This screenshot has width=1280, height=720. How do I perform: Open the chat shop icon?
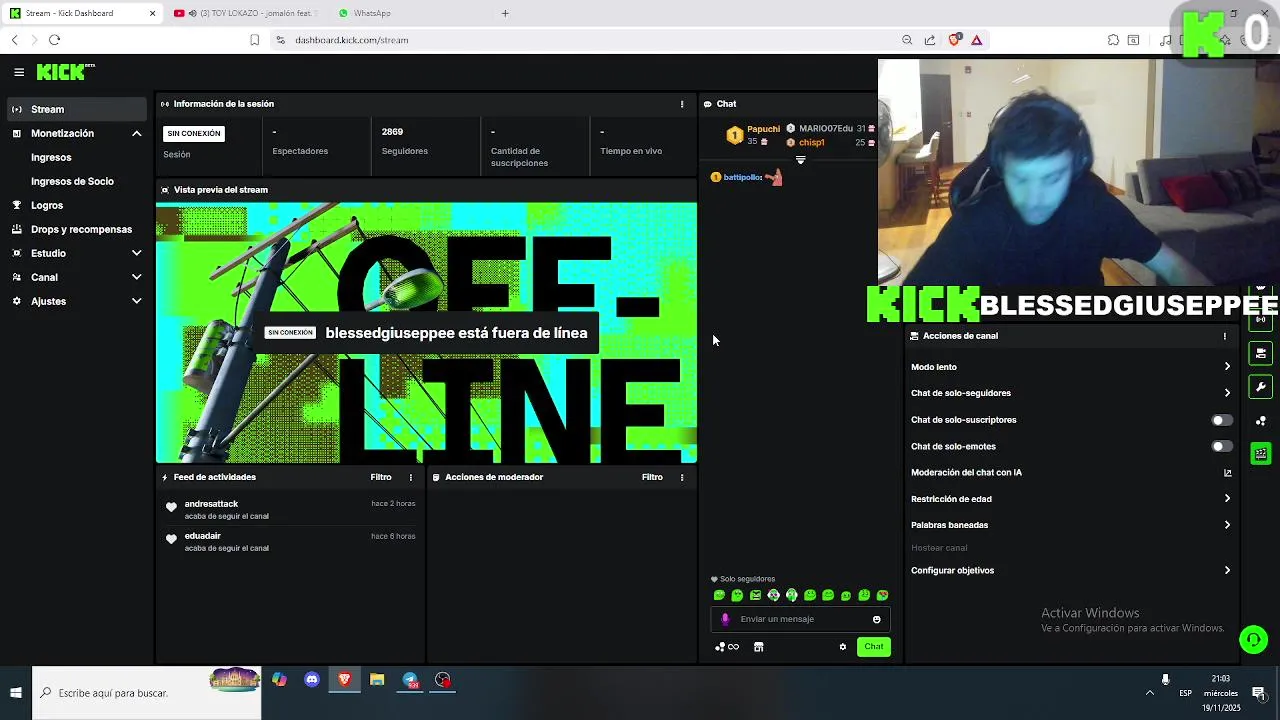click(x=758, y=647)
